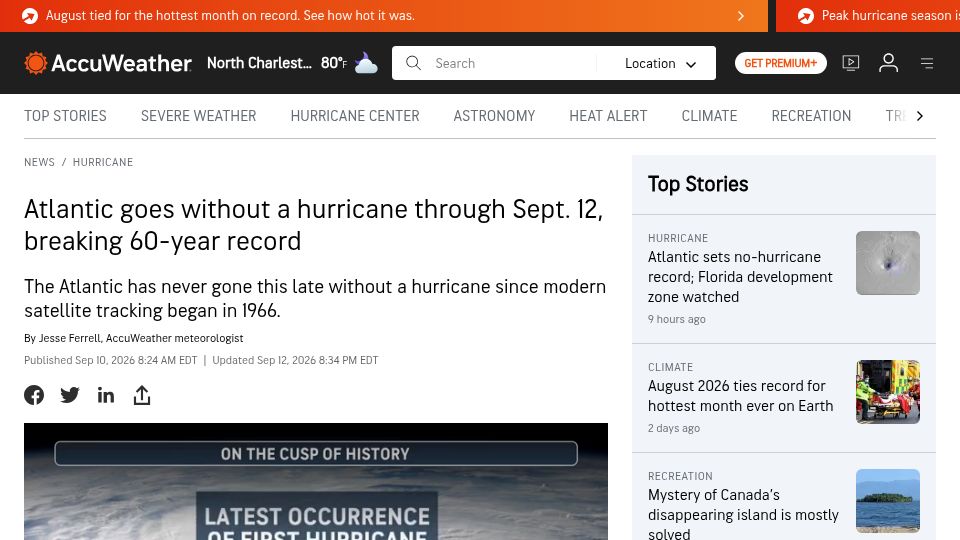Viewport: 960px width, 540px height.
Task: Open the user account profile icon
Action: [x=888, y=63]
